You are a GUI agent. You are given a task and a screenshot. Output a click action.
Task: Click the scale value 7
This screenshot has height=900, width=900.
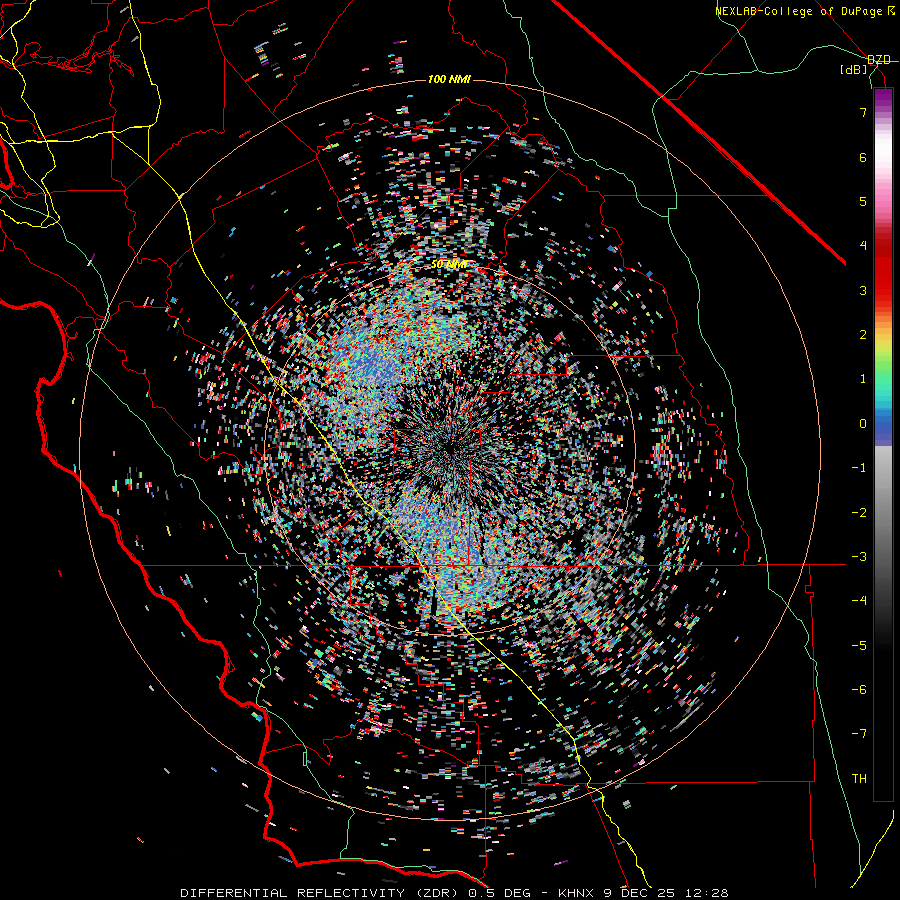pyautogui.click(x=863, y=112)
